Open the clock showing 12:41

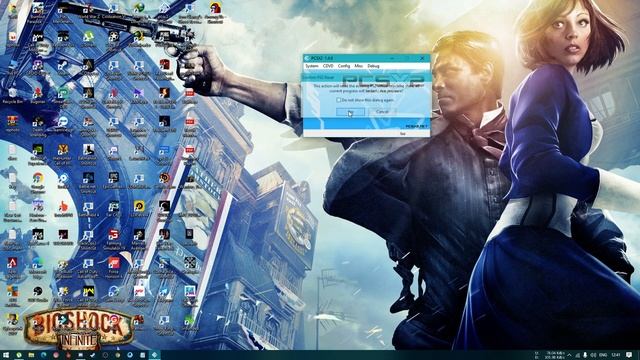[x=616, y=355]
